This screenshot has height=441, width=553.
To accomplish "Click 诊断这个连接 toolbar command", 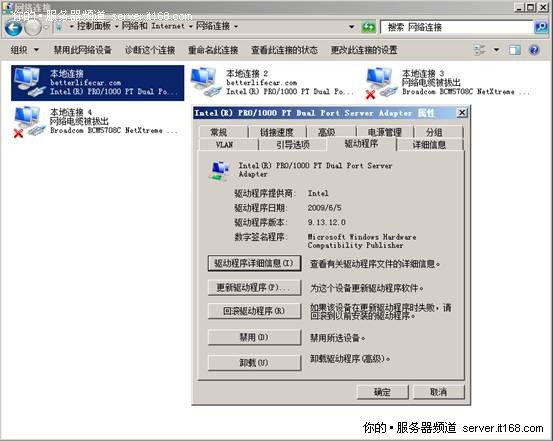I will point(150,50).
